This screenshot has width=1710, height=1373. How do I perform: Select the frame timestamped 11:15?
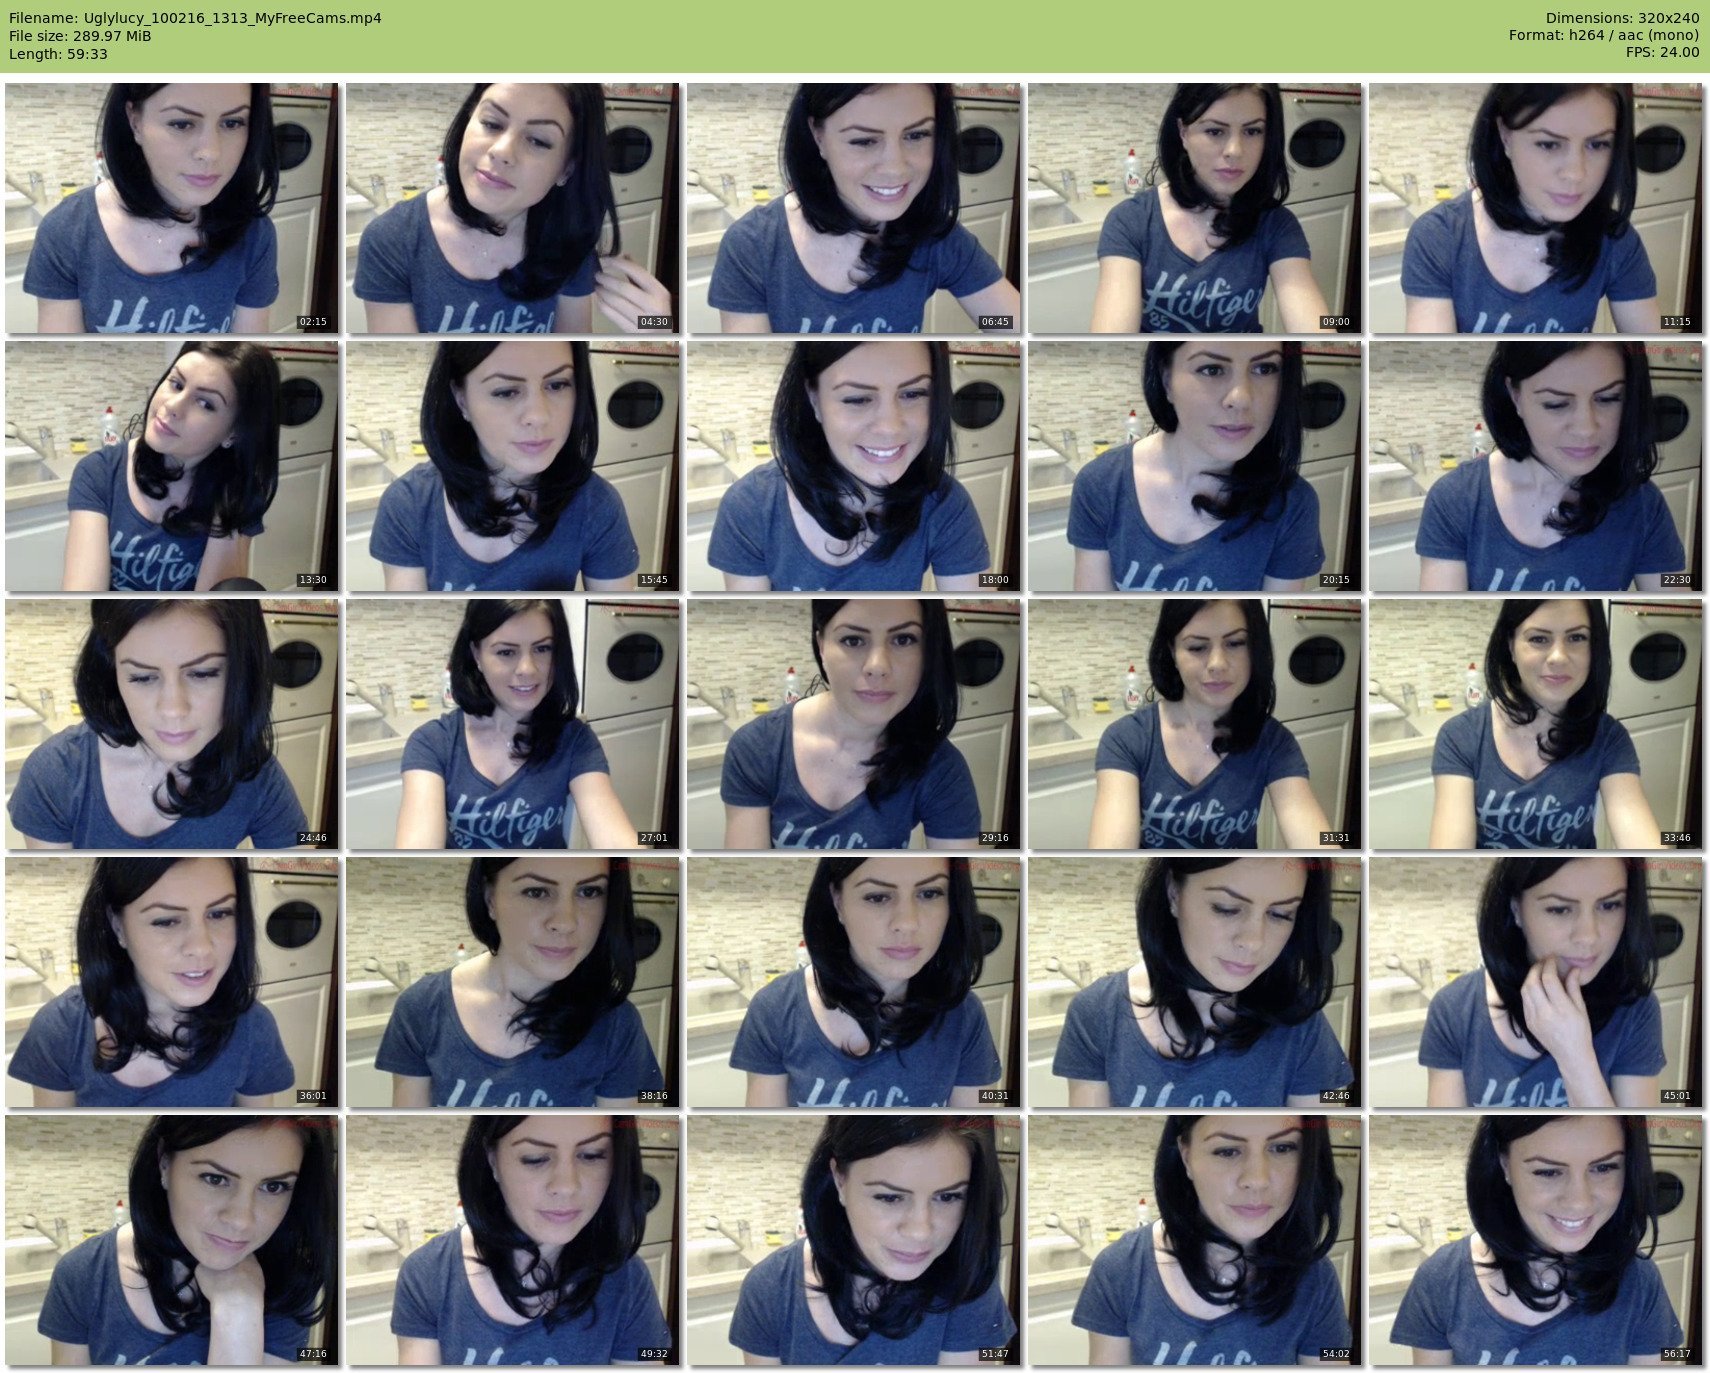coord(1535,208)
